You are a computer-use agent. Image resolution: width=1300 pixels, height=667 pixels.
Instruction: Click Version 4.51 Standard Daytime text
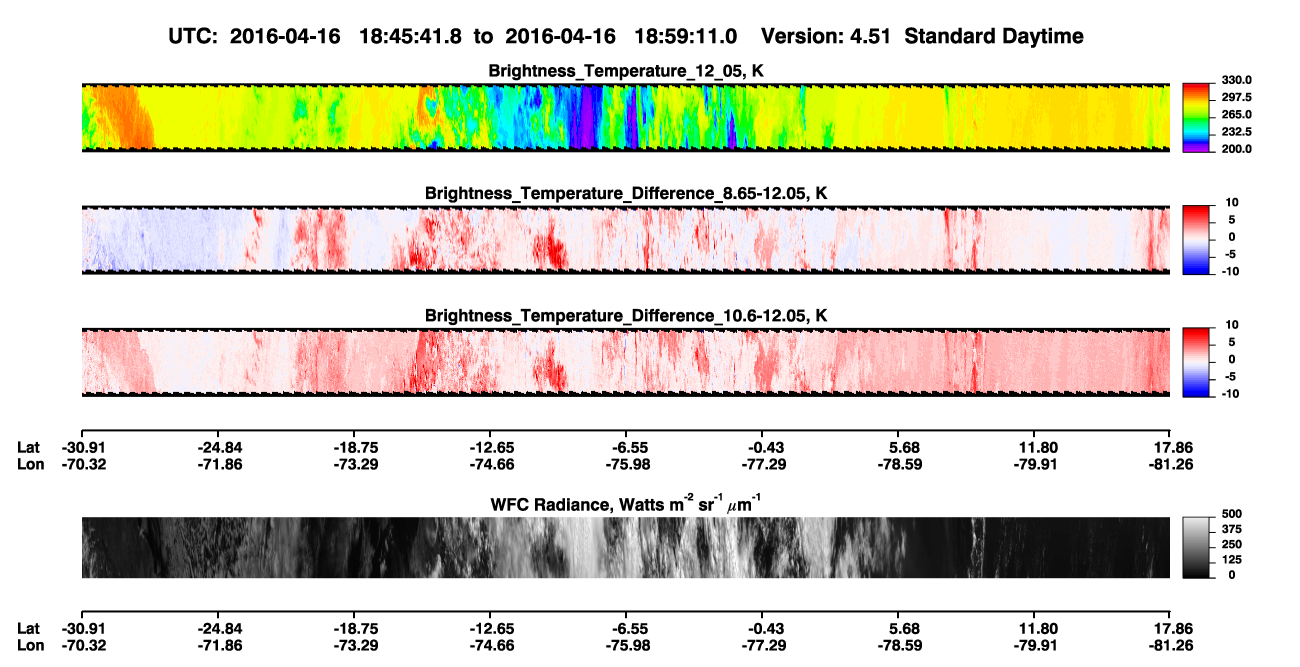(x=922, y=36)
